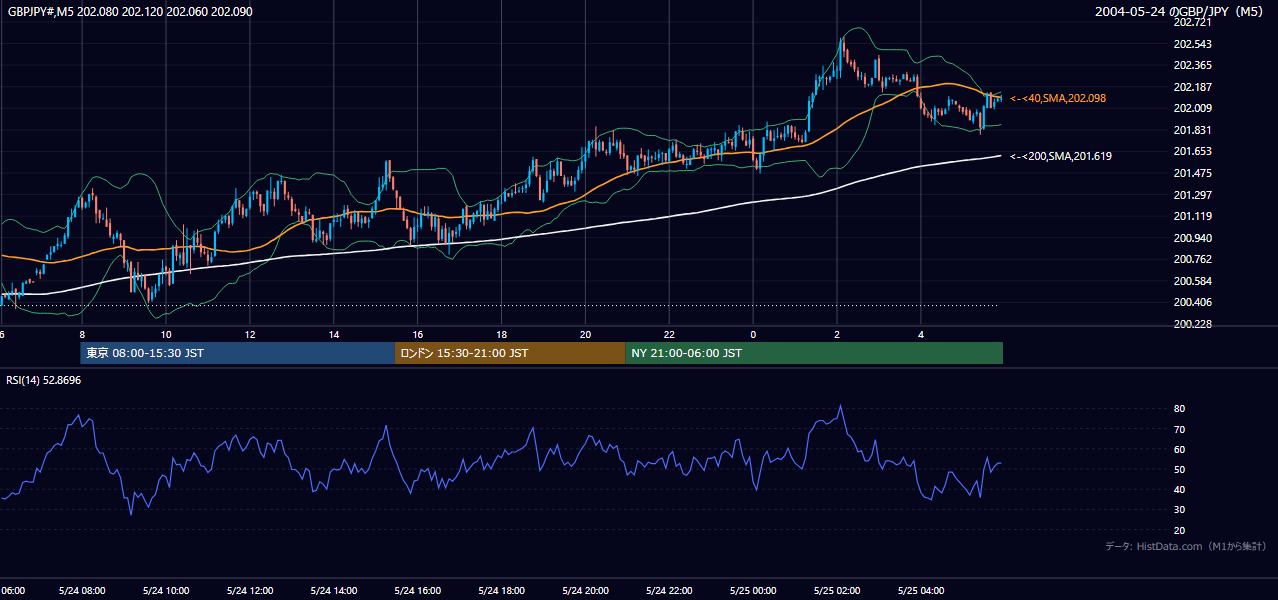Click the '5/24 22:00' bottom time label

click(x=669, y=591)
